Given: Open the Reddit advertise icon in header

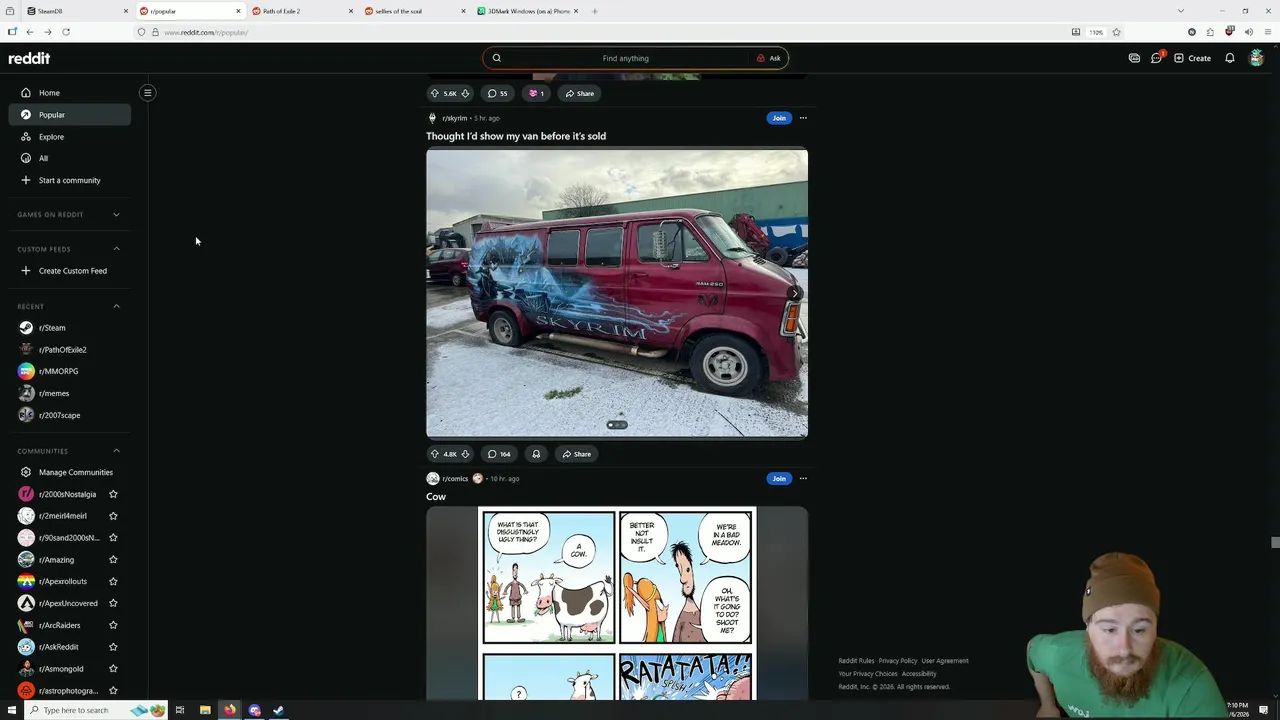Looking at the screenshot, I should (1134, 58).
